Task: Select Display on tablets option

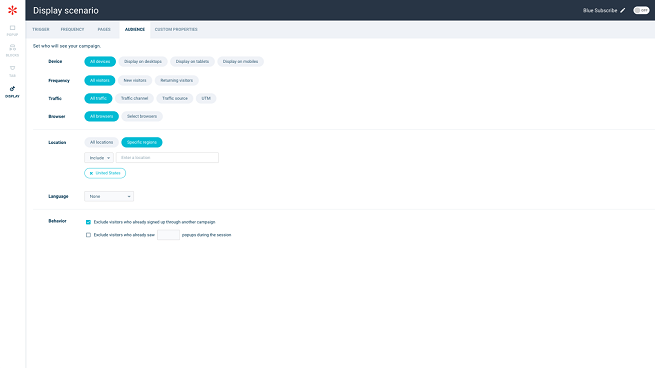Action: (x=192, y=61)
